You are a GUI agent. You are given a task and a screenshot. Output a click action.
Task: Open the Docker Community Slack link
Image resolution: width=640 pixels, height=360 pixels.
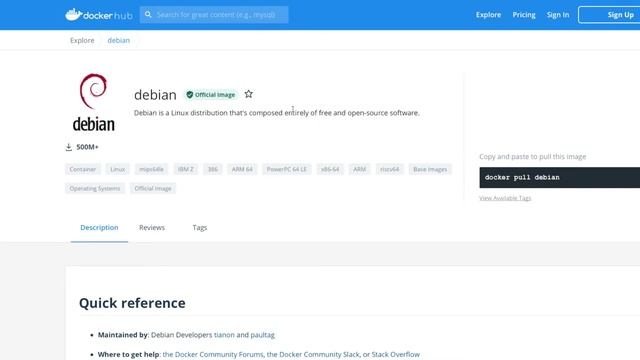pyautogui.click(x=313, y=354)
